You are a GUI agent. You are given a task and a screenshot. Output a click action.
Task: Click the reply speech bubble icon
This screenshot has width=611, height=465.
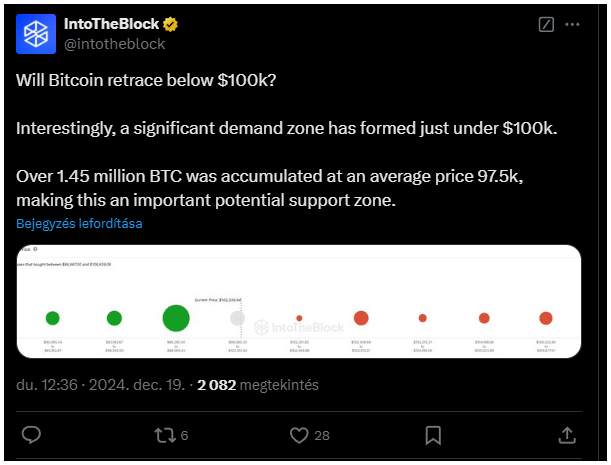coord(31,435)
